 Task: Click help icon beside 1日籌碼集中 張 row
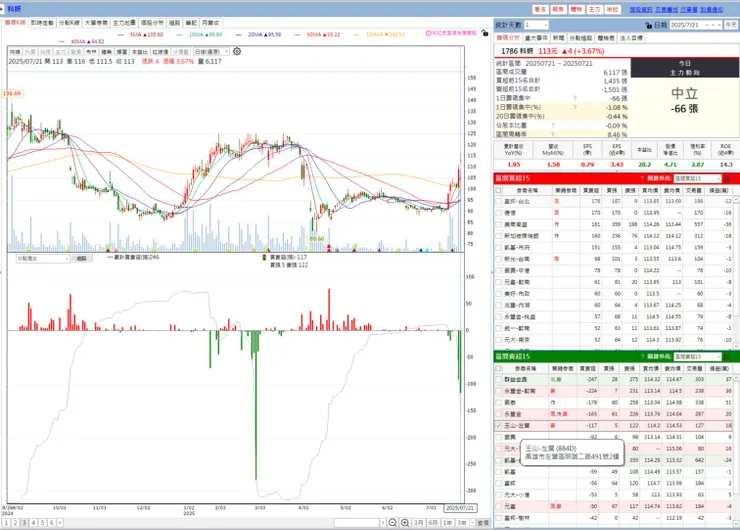coord(575,98)
